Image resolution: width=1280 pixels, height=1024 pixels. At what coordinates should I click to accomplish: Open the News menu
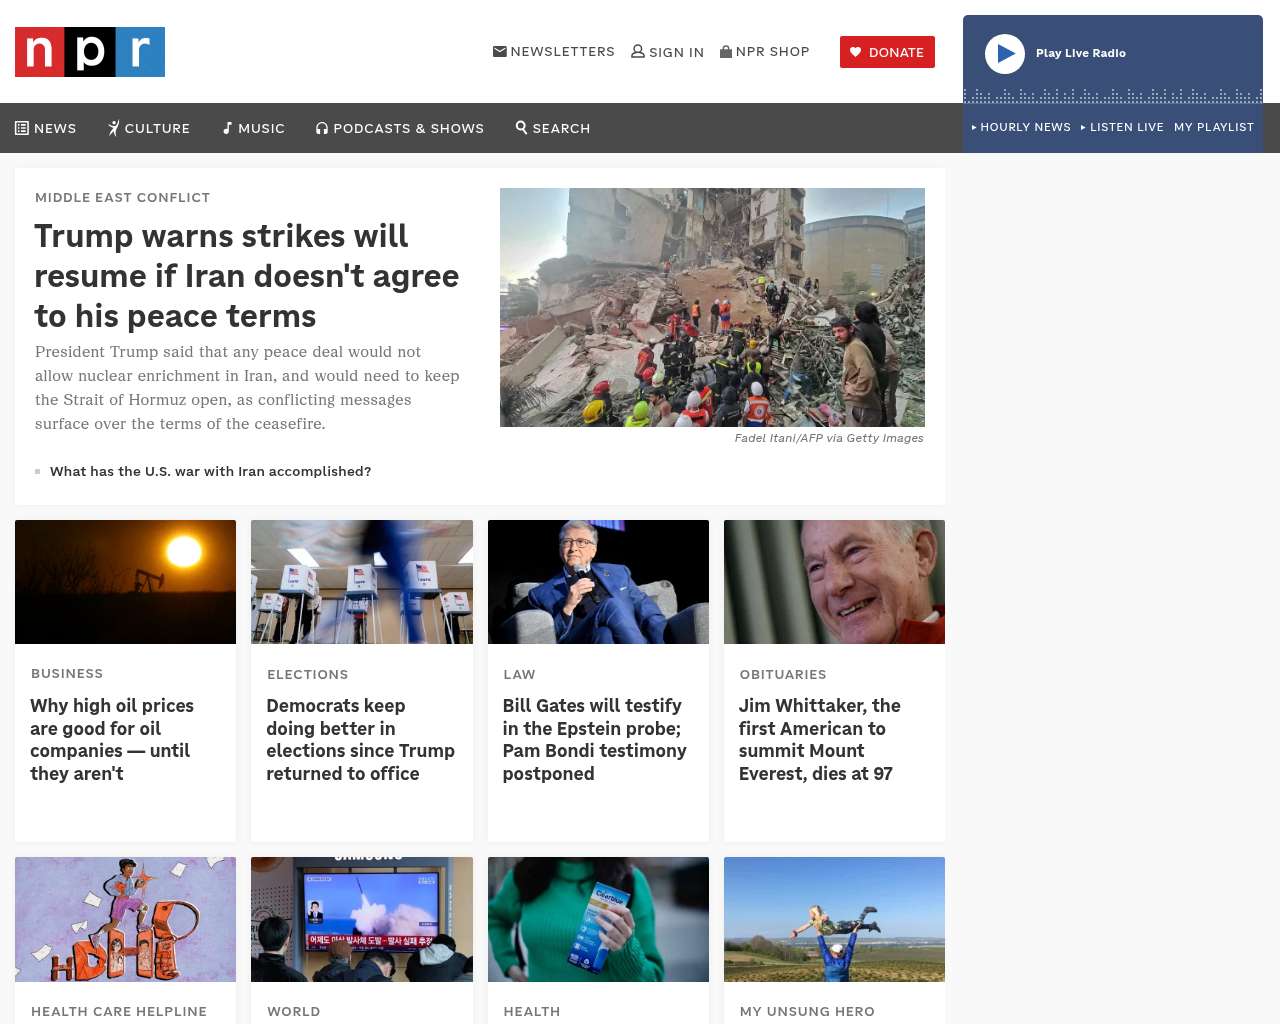[x=46, y=128]
